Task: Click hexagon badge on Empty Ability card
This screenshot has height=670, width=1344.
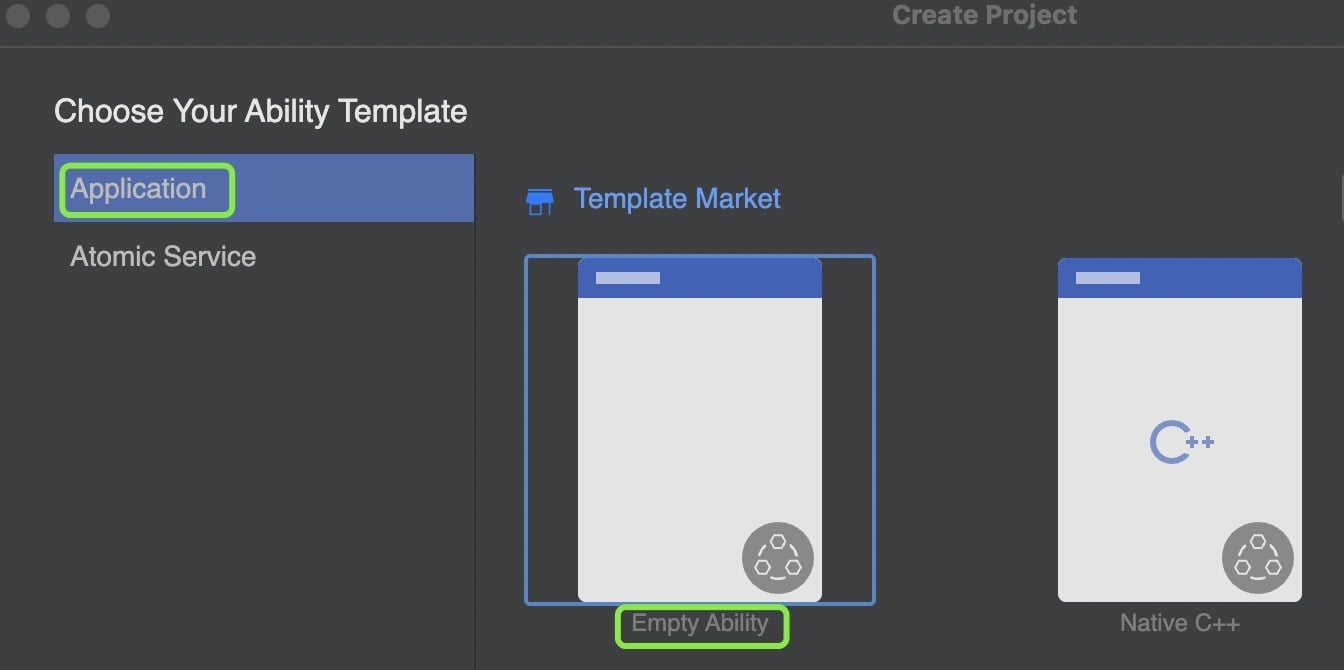Action: point(777,558)
